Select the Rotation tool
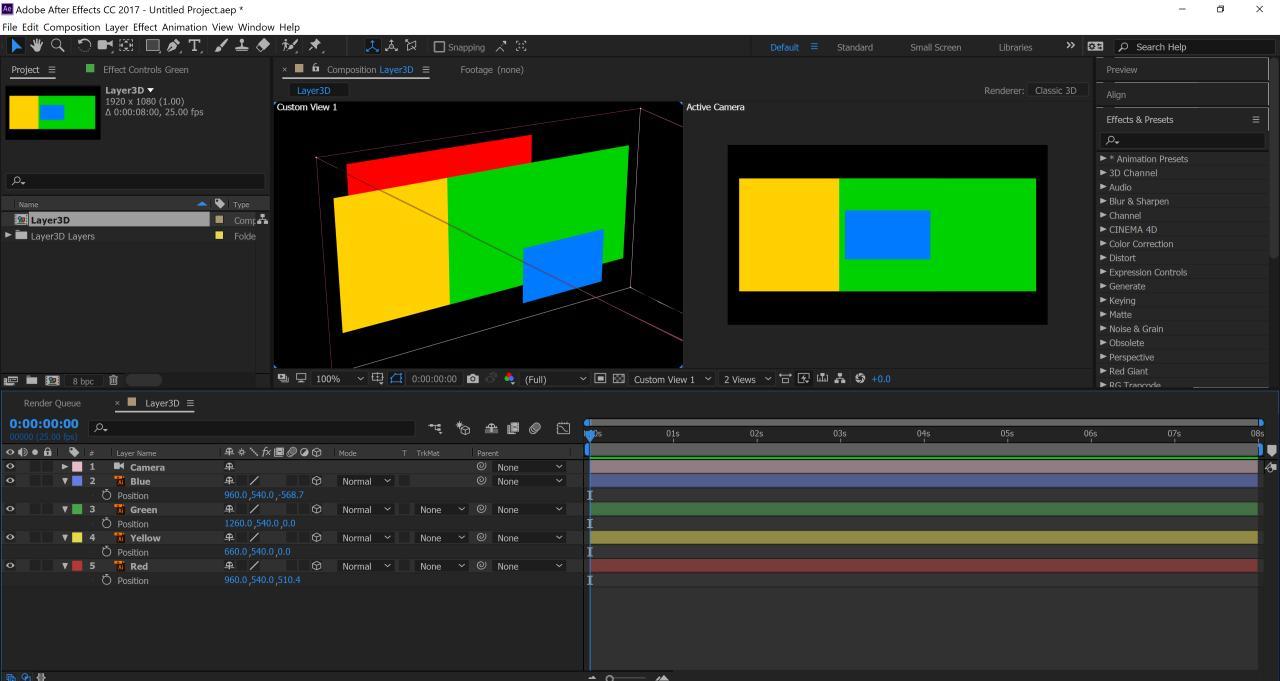This screenshot has height=681, width=1280. click(83, 45)
